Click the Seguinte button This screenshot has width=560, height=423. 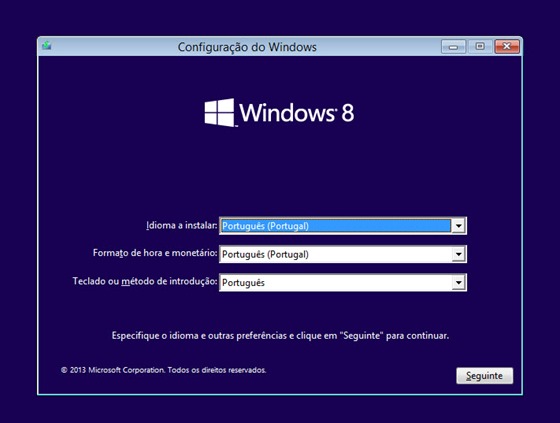coord(485,375)
